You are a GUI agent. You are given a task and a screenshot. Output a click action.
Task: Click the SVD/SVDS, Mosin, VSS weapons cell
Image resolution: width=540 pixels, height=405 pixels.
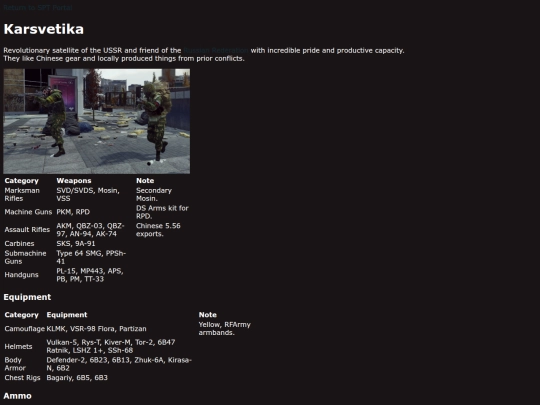pos(88,195)
